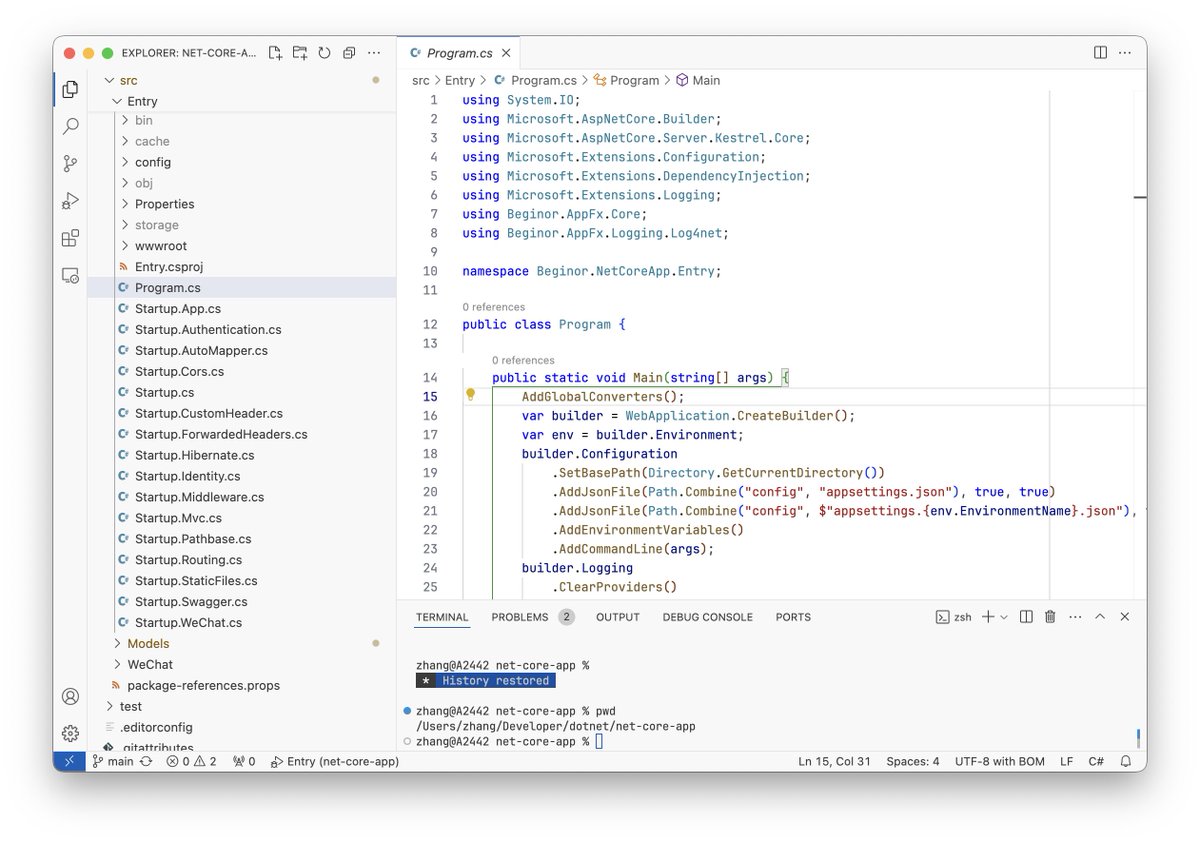
Task: Click the main branch in status bar
Action: tap(114, 761)
